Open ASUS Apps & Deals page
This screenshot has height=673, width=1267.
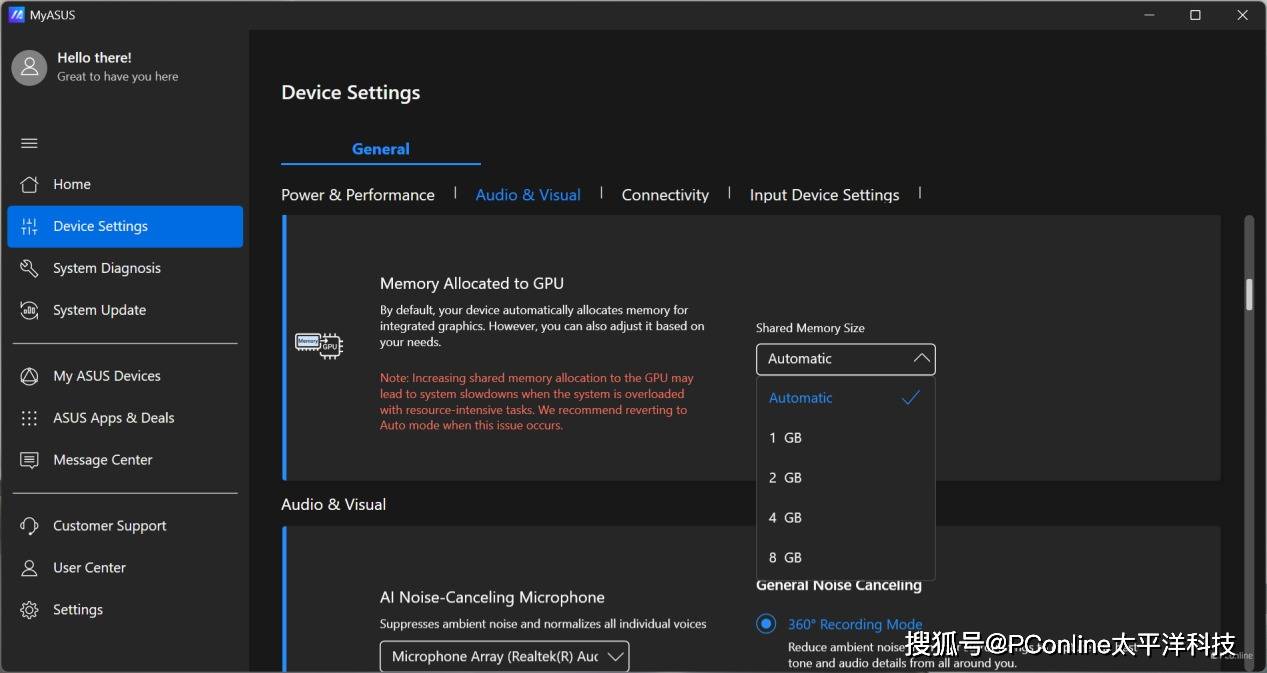coord(125,418)
